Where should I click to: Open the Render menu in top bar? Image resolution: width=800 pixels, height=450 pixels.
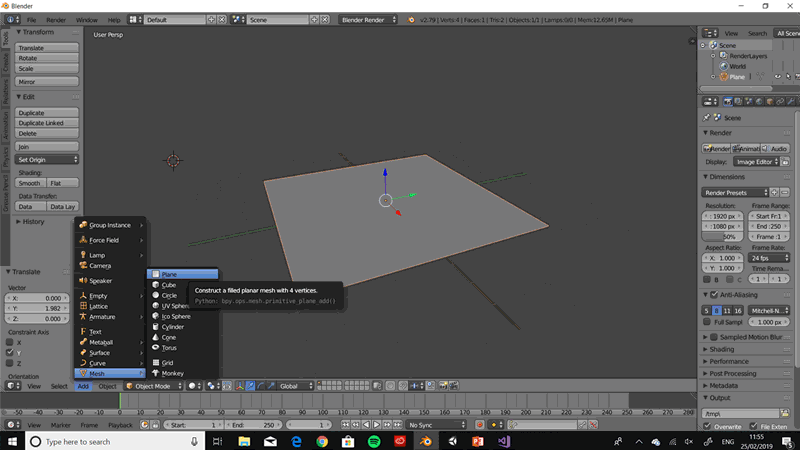pyautogui.click(x=56, y=20)
